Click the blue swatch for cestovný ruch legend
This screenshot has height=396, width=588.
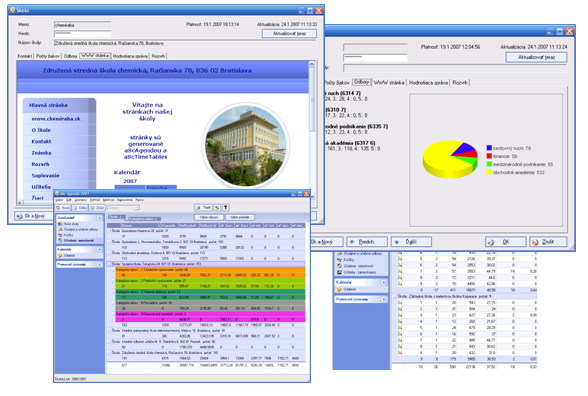pyautogui.click(x=489, y=148)
